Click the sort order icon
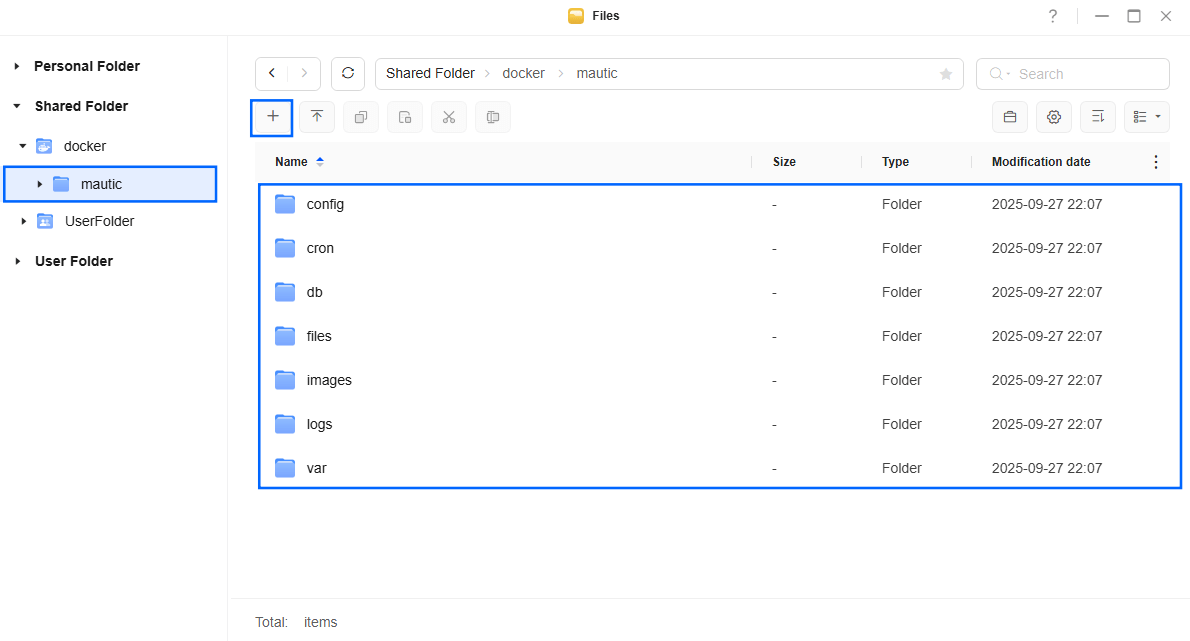This screenshot has height=641, width=1190. (x=1098, y=117)
